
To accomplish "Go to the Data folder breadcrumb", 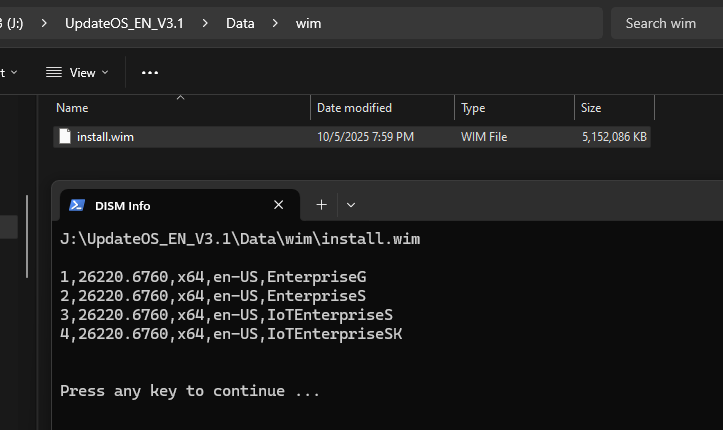I will point(240,22).
